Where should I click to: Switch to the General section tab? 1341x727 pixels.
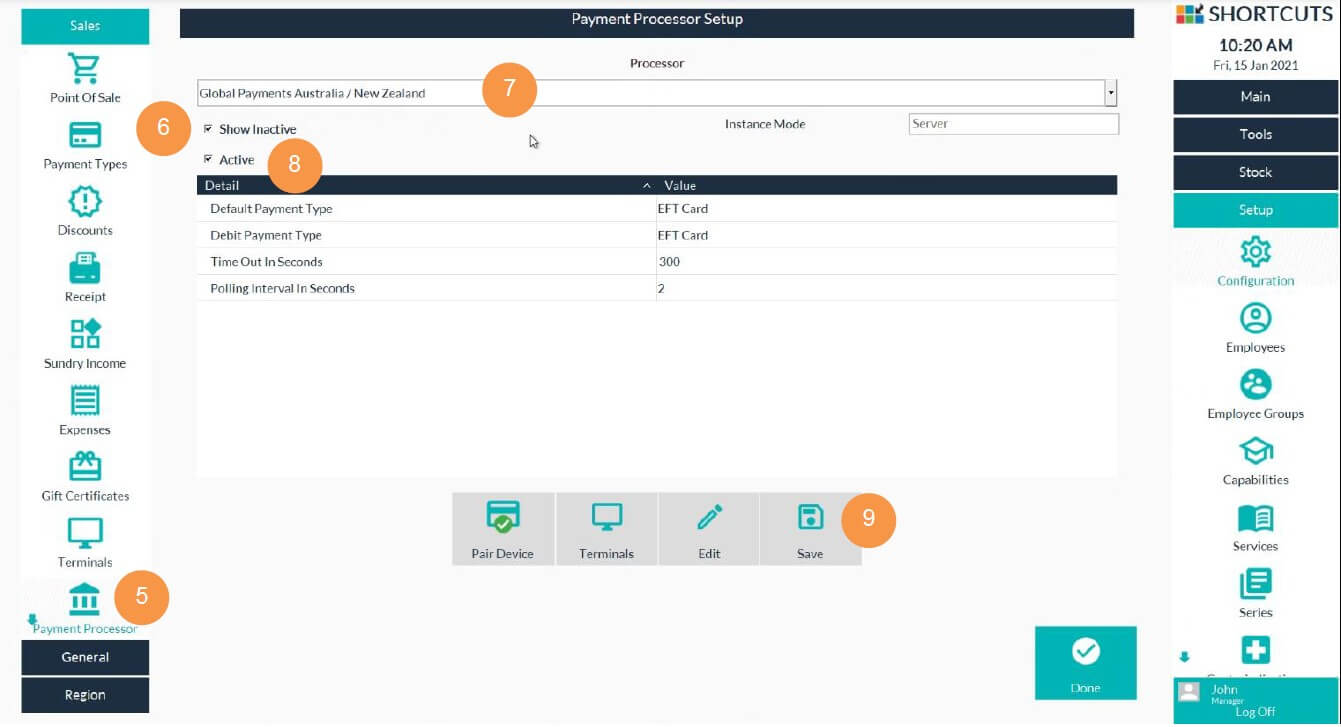point(85,657)
